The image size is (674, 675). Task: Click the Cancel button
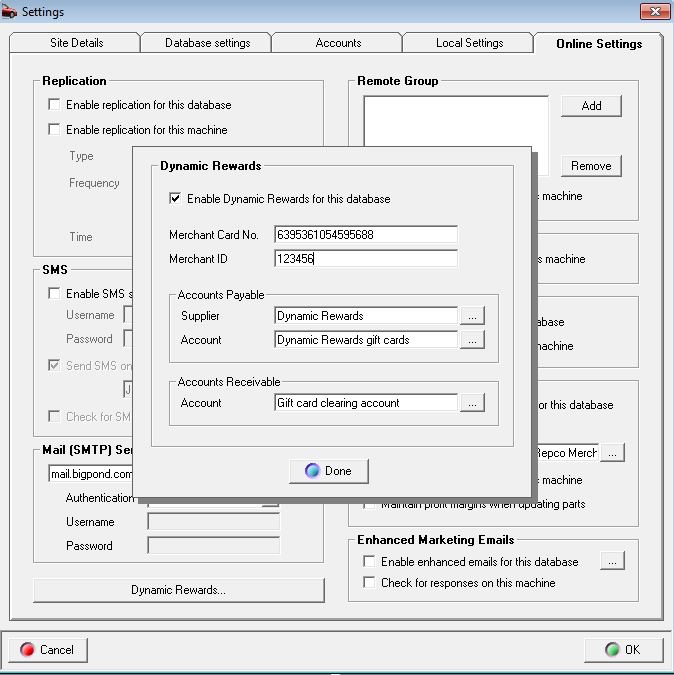coord(48,650)
